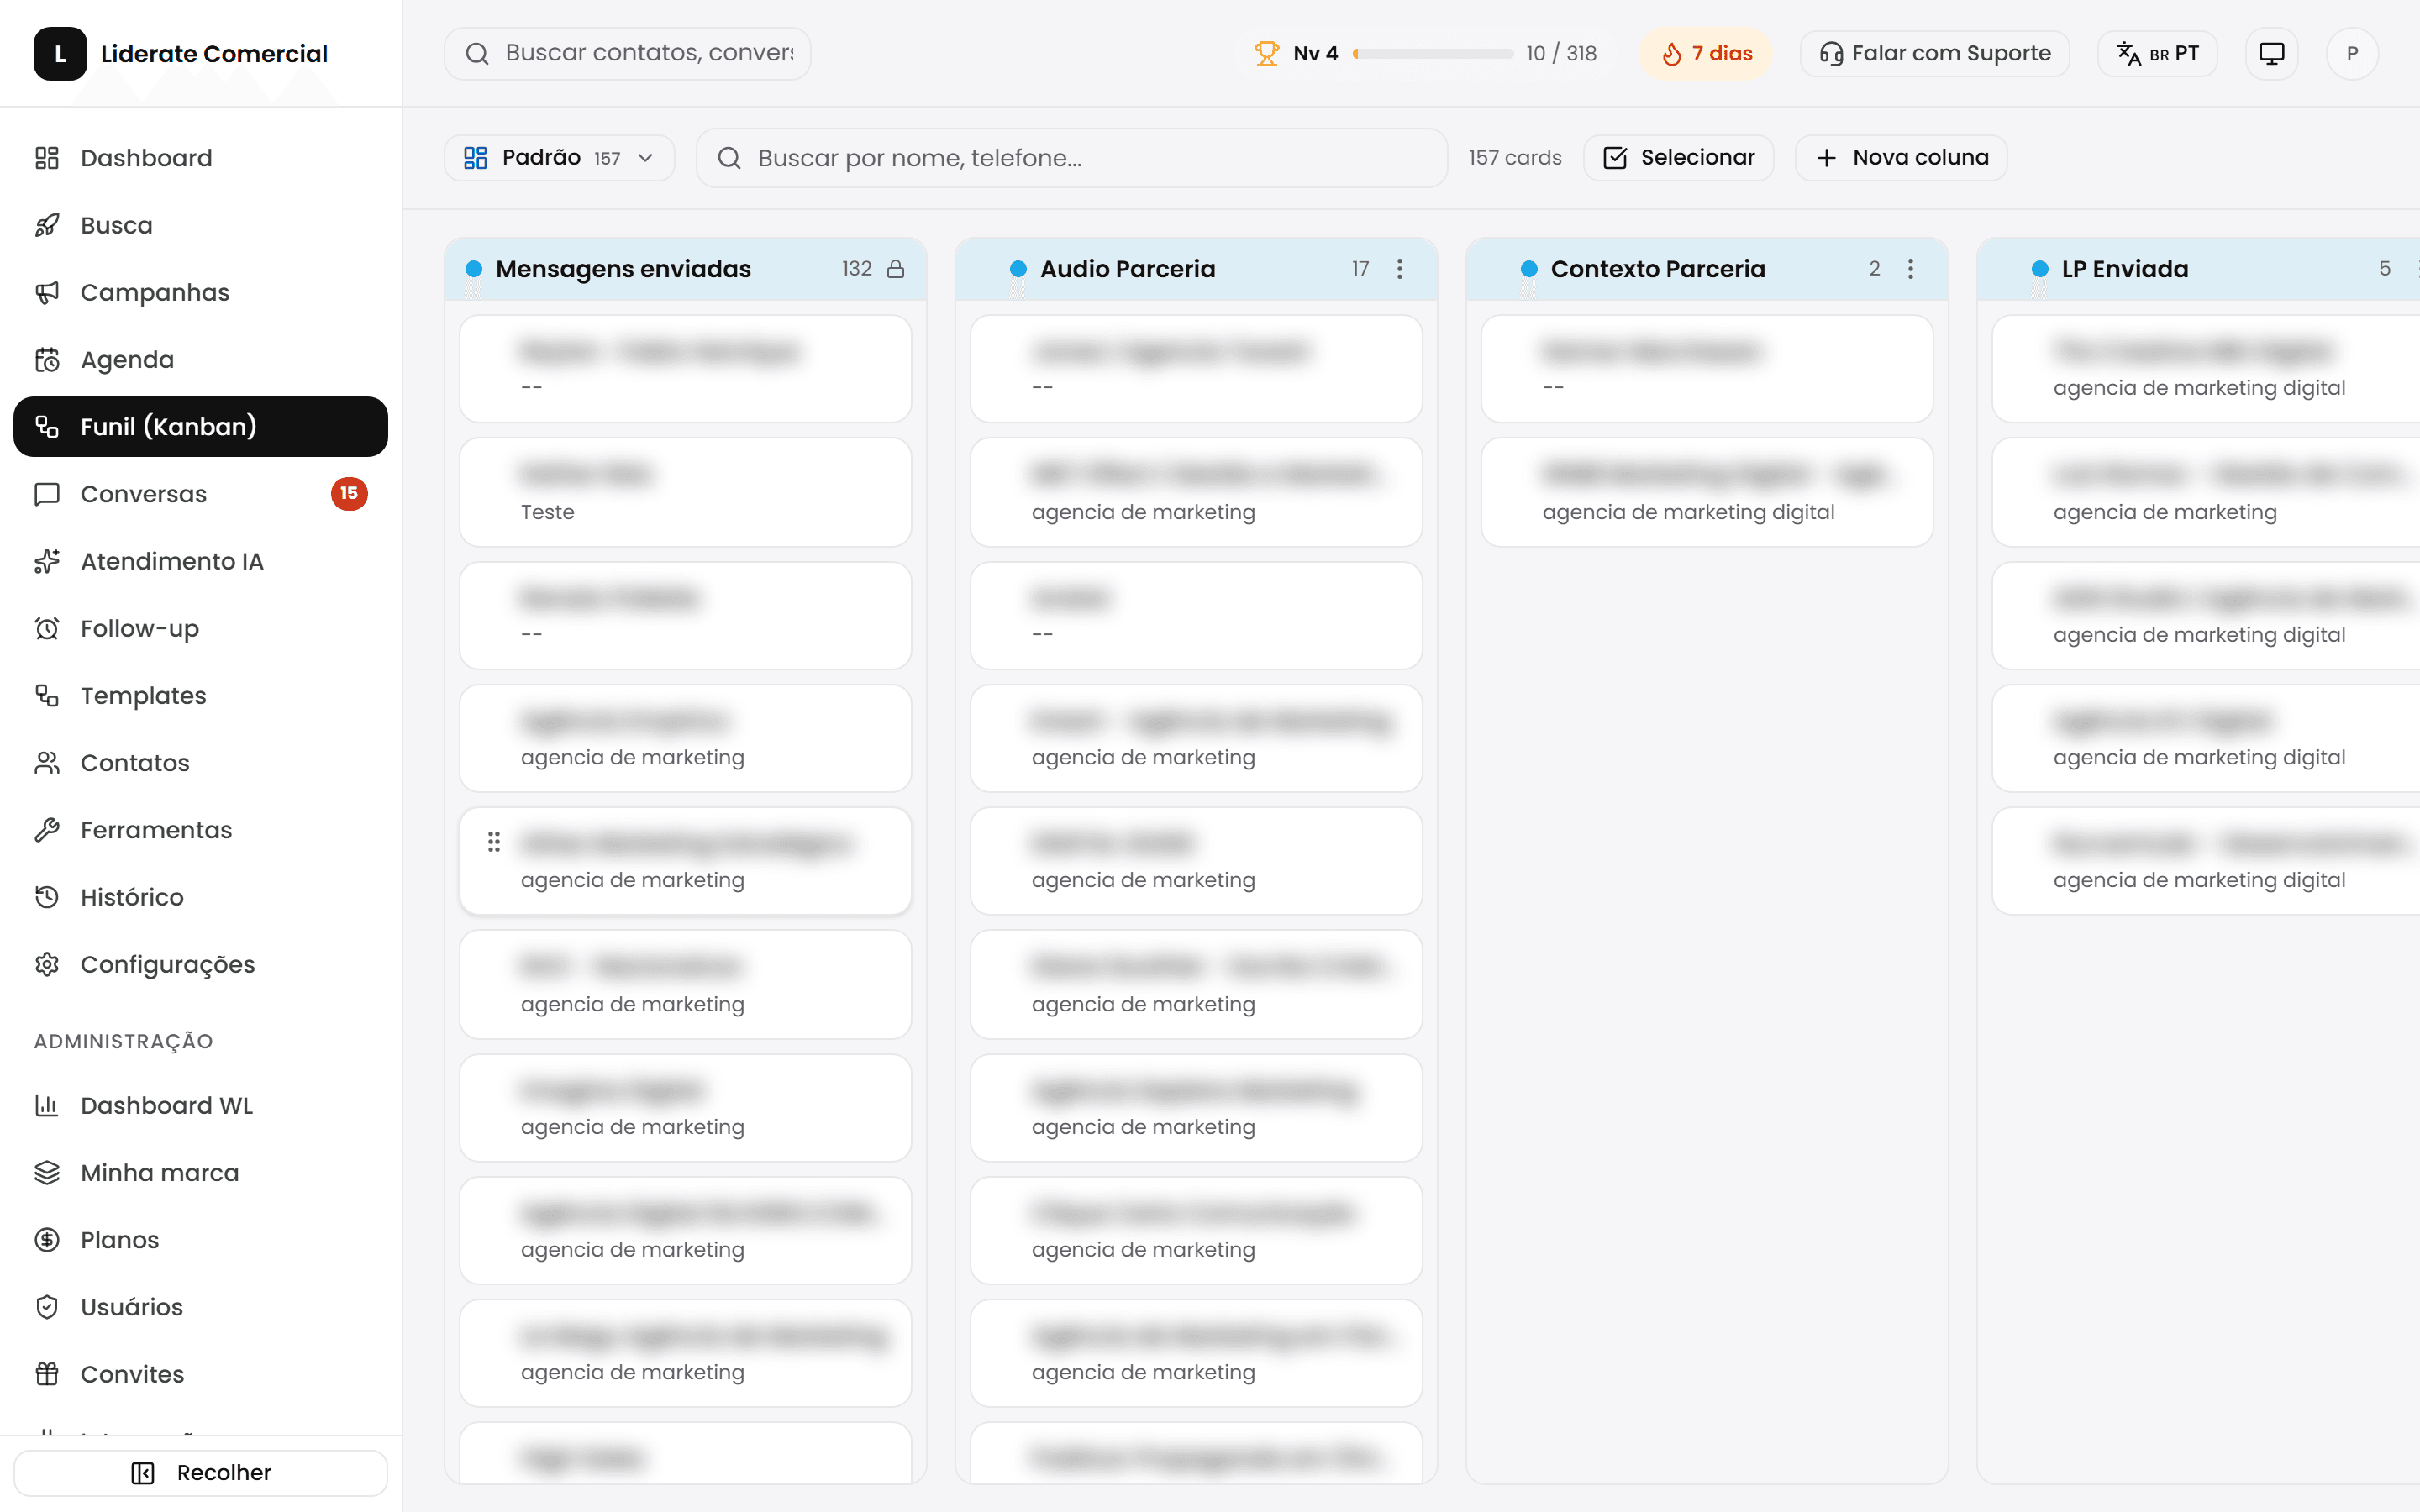Image resolution: width=2420 pixels, height=1512 pixels.
Task: Go to Campanhas in the sidebar
Action: 200,292
